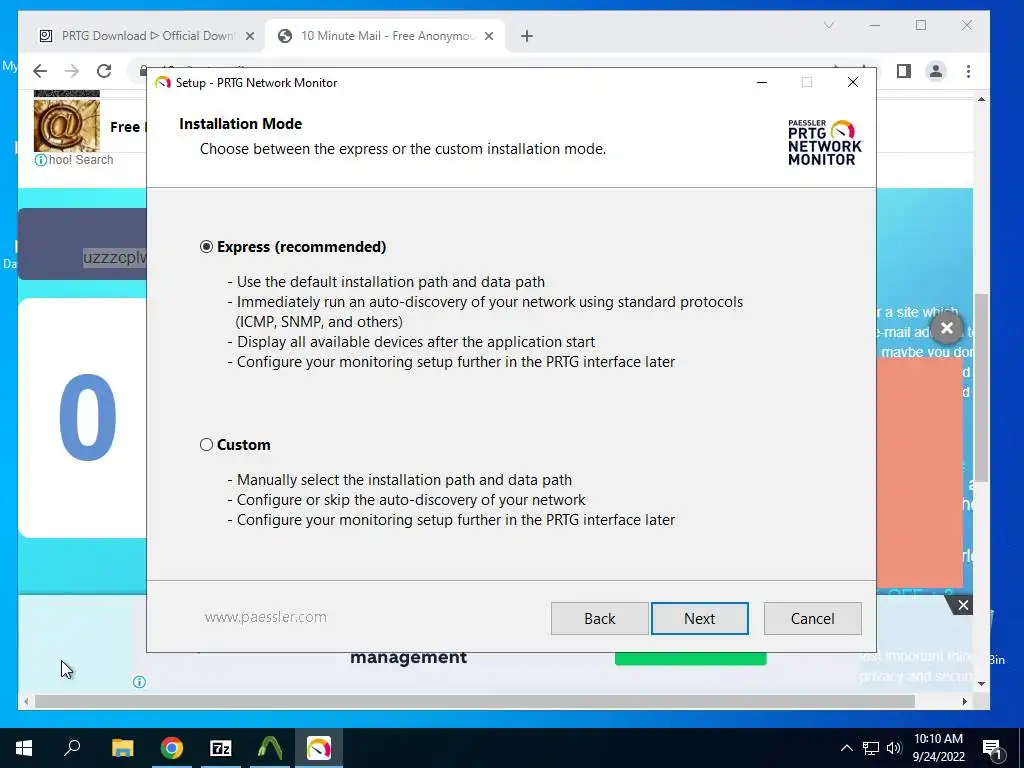Click the volume tray icon
The image size is (1024, 768).
[894, 748]
